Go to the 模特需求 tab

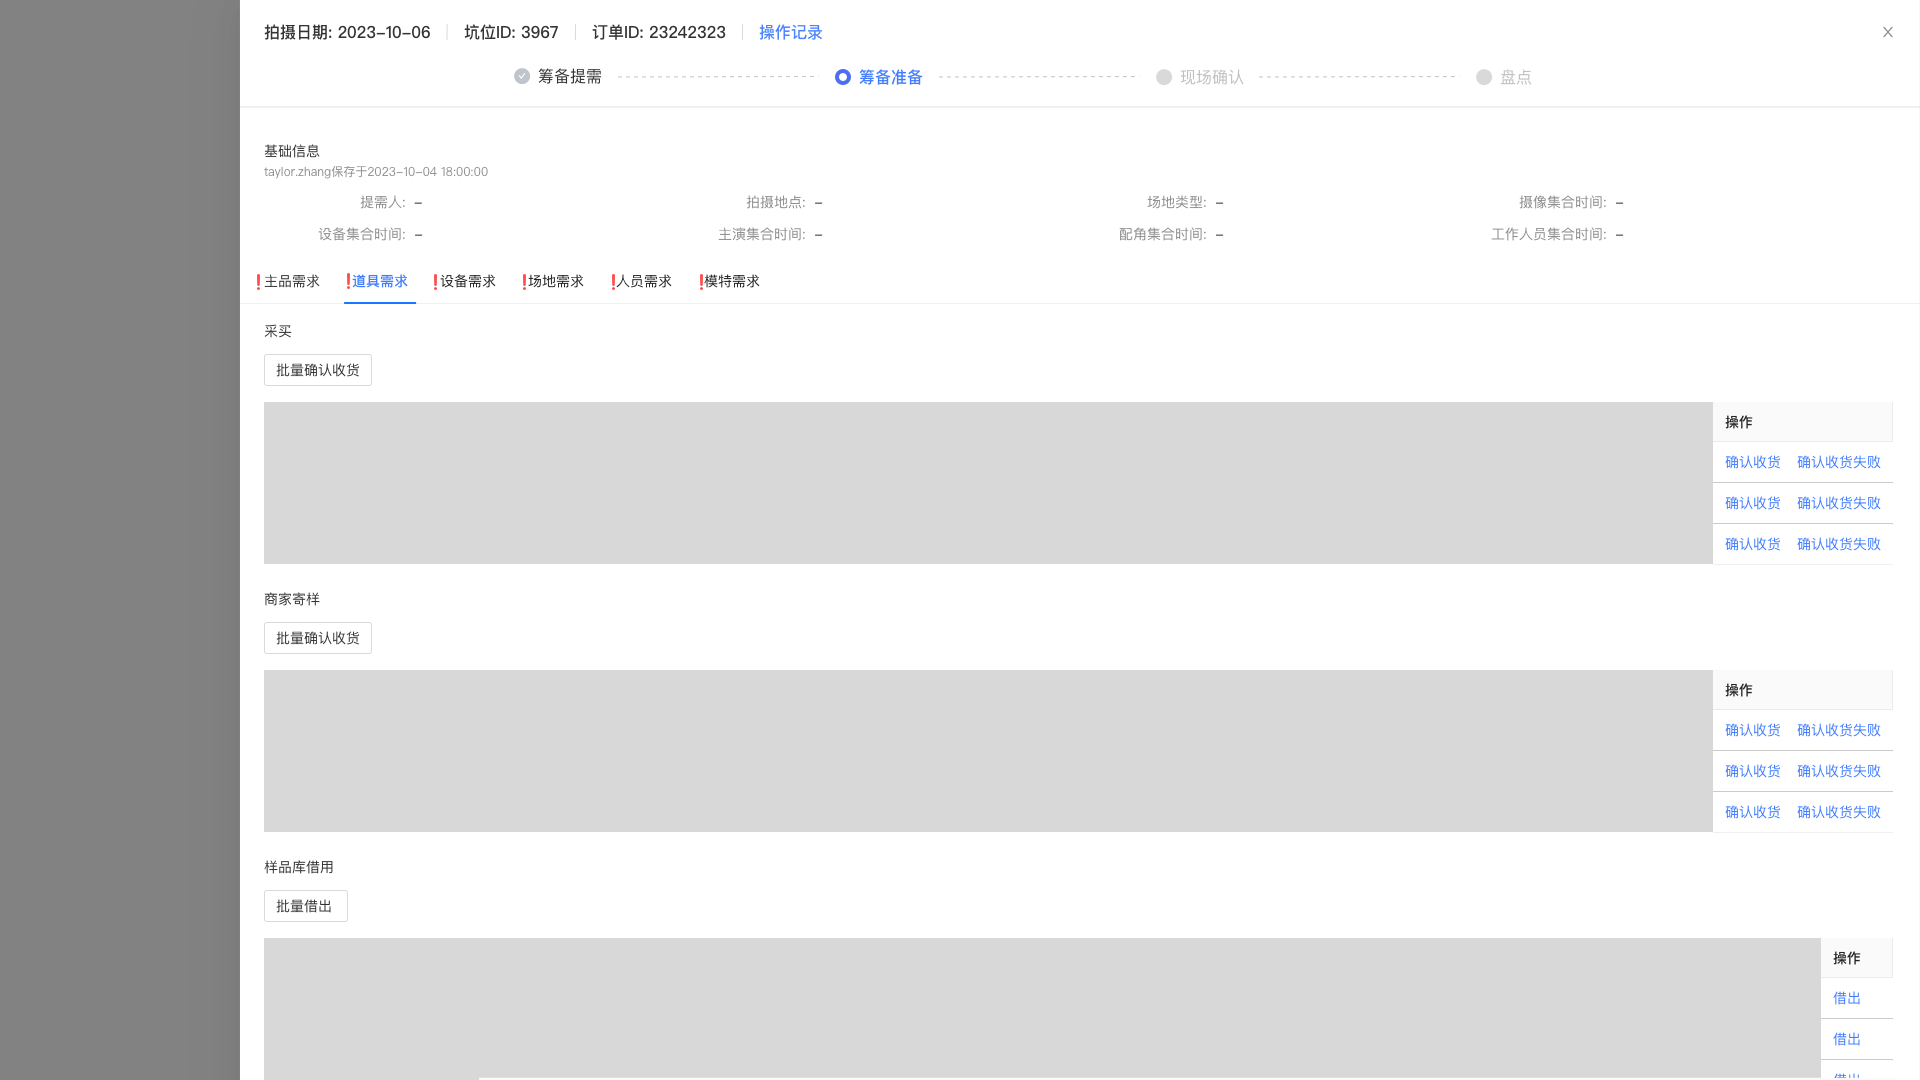pyautogui.click(x=731, y=282)
